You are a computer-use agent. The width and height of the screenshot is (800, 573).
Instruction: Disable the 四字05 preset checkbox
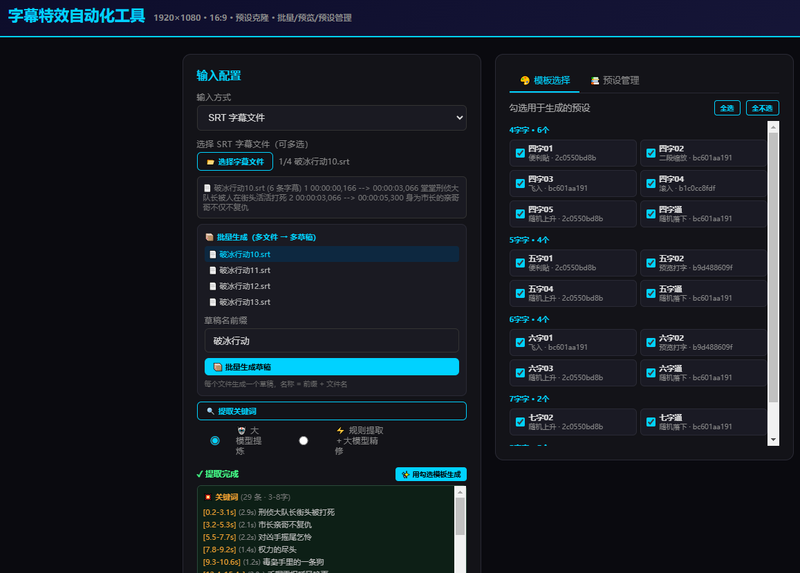520,214
